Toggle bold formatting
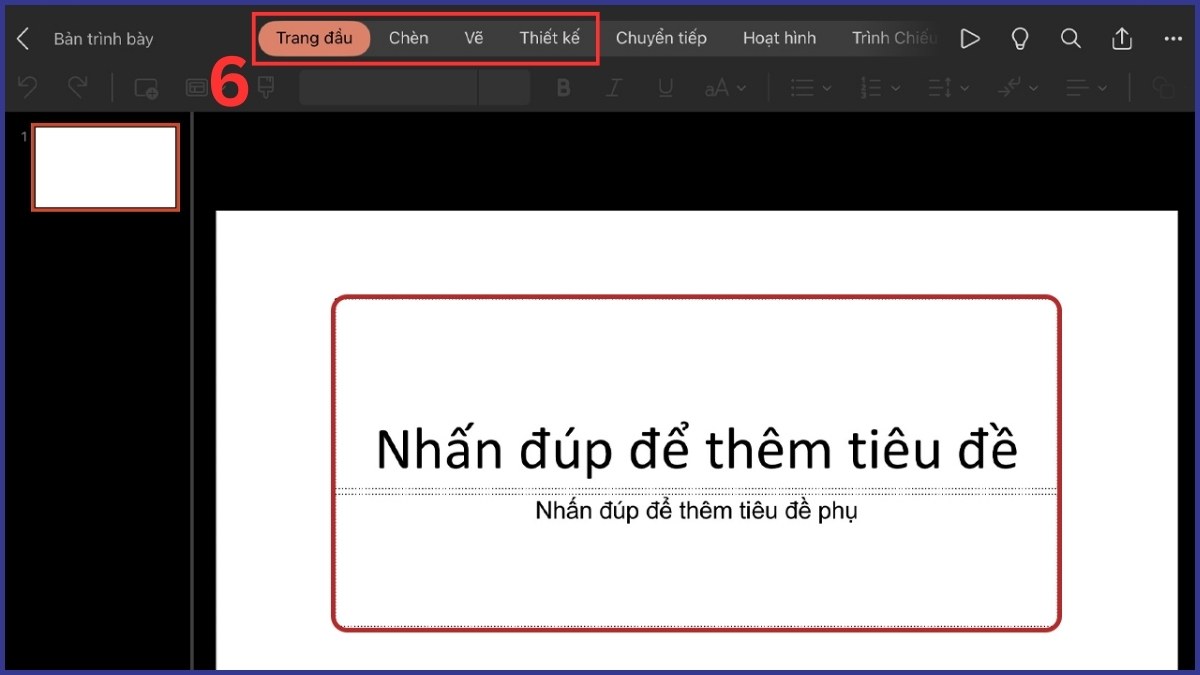 coord(563,87)
